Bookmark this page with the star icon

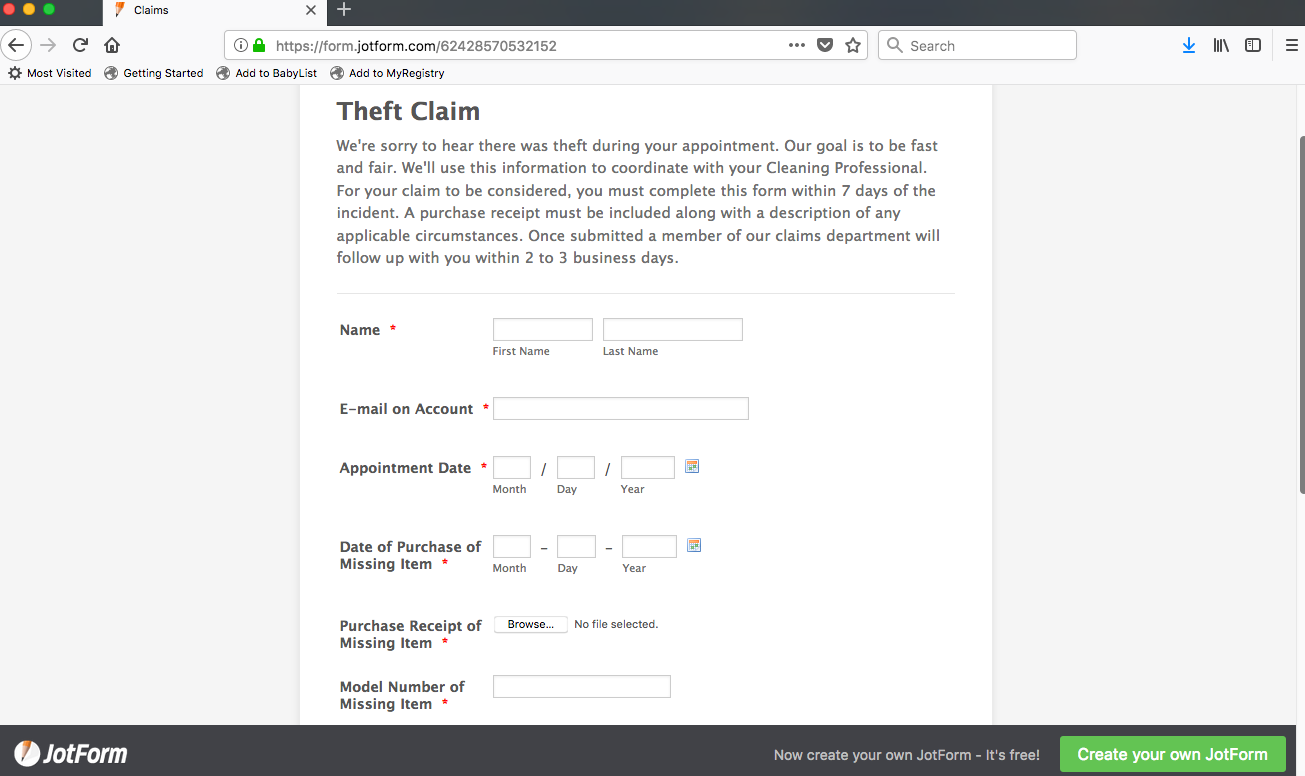[853, 45]
